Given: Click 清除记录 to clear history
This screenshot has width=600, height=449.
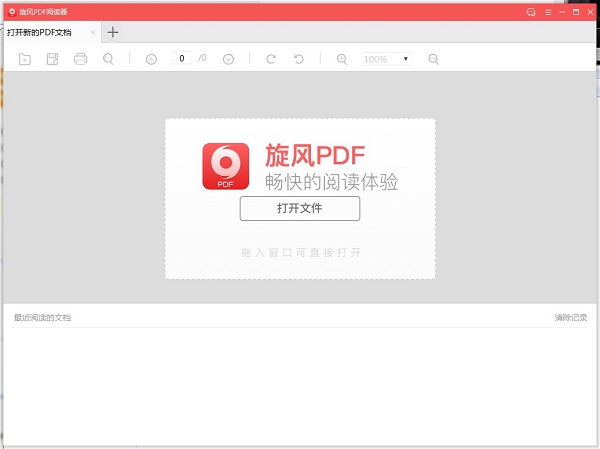Looking at the screenshot, I should click(x=571, y=317).
